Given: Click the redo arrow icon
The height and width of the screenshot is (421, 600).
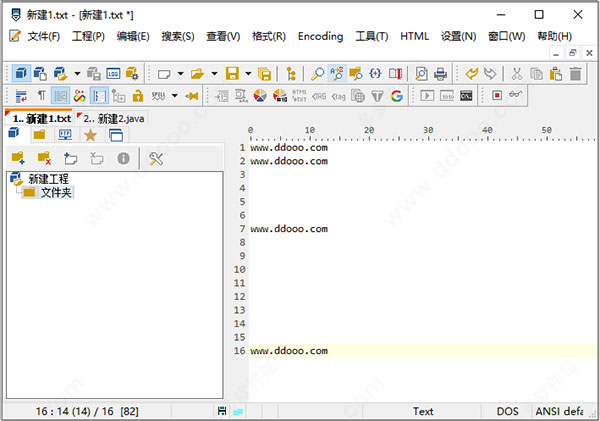Looking at the screenshot, I should [x=490, y=73].
